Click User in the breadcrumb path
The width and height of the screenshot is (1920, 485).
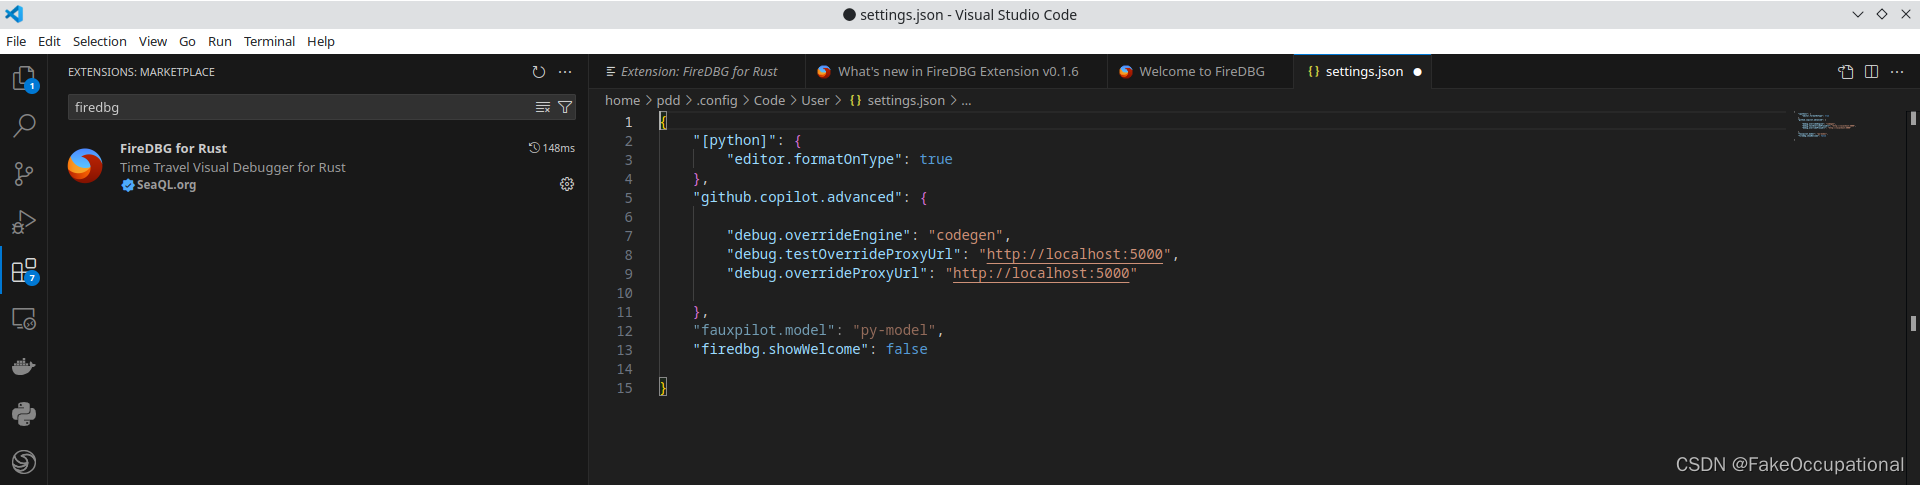click(815, 100)
